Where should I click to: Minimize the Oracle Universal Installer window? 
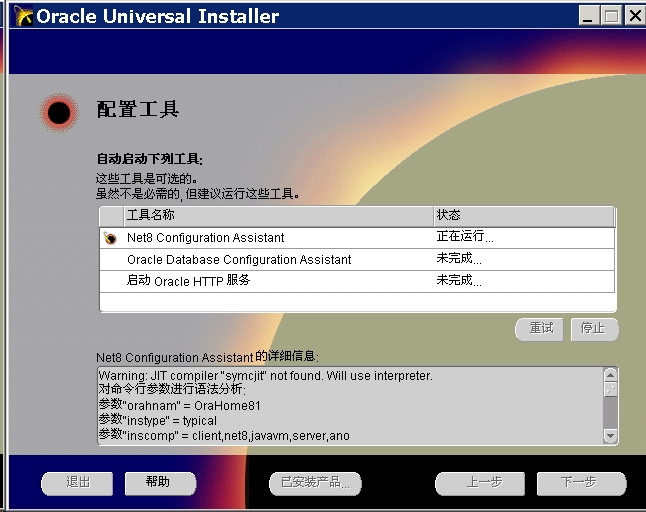point(589,16)
